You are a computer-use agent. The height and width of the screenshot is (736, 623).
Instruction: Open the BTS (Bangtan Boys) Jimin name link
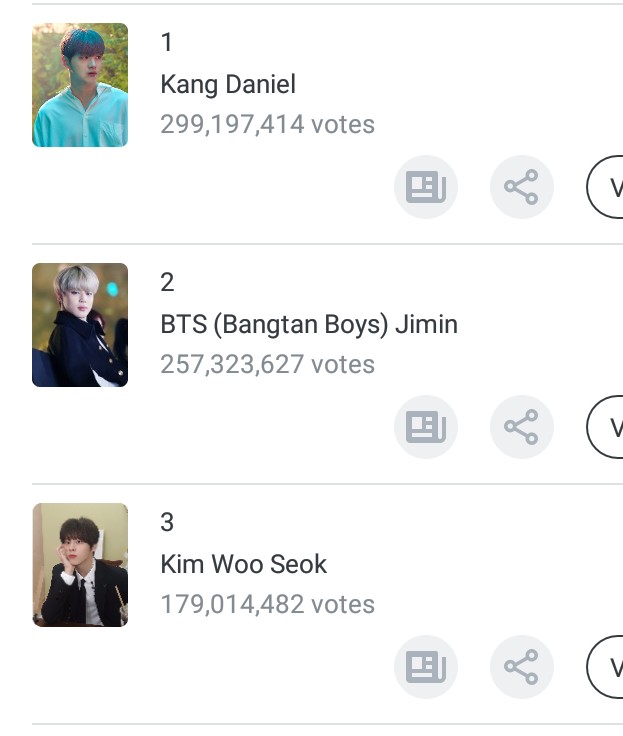(x=309, y=324)
